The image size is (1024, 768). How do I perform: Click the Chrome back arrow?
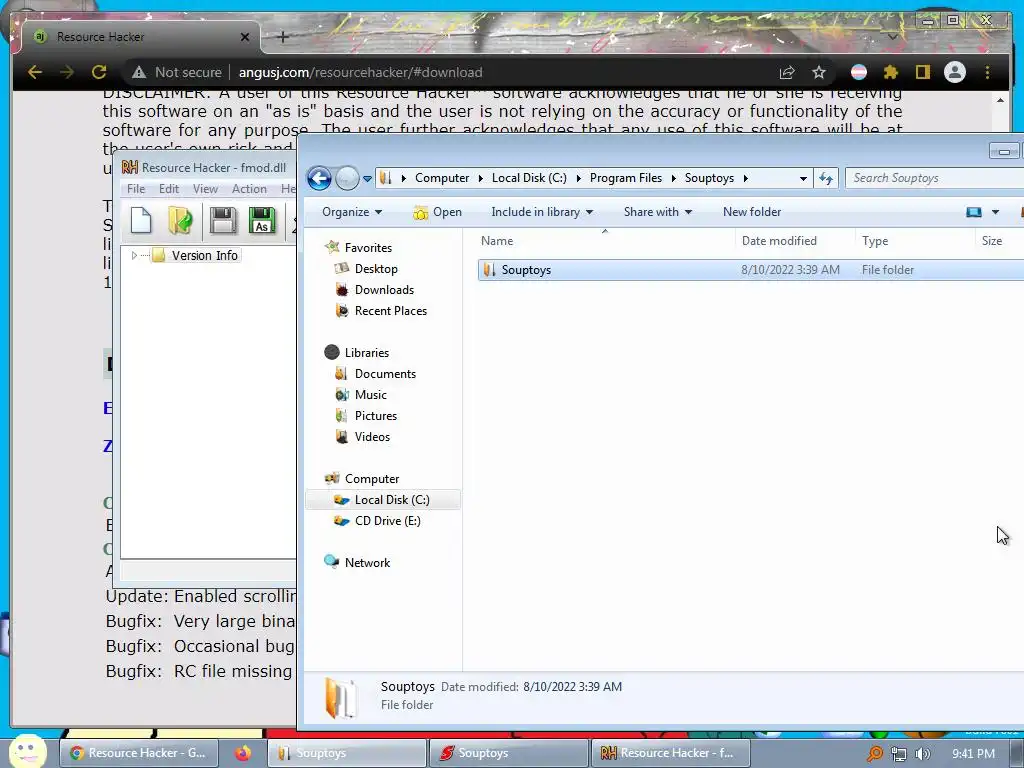click(x=35, y=72)
